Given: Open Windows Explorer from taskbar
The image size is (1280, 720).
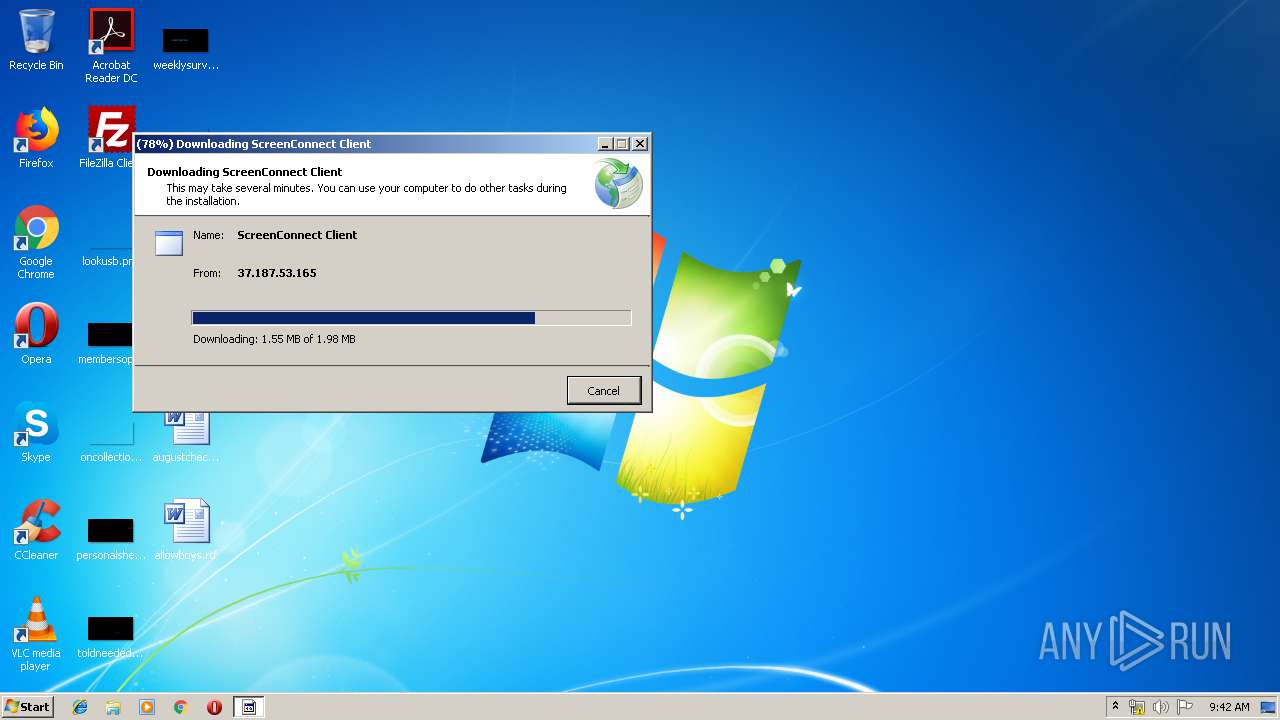Looking at the screenshot, I should point(113,707).
